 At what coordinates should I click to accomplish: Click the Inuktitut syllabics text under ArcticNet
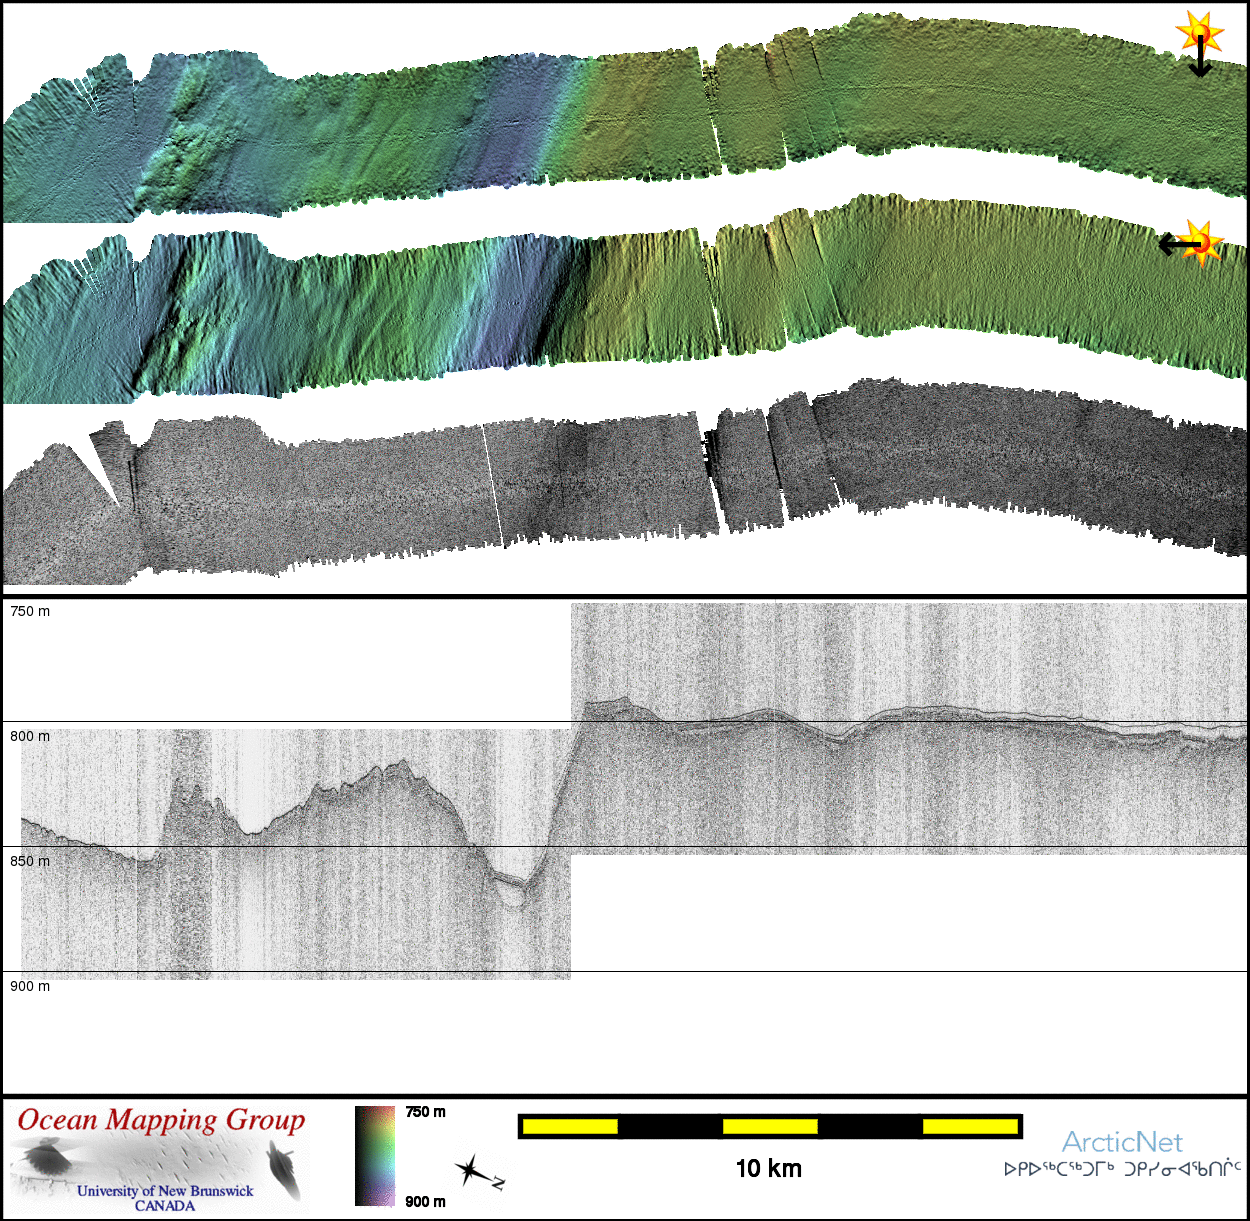click(1122, 1168)
